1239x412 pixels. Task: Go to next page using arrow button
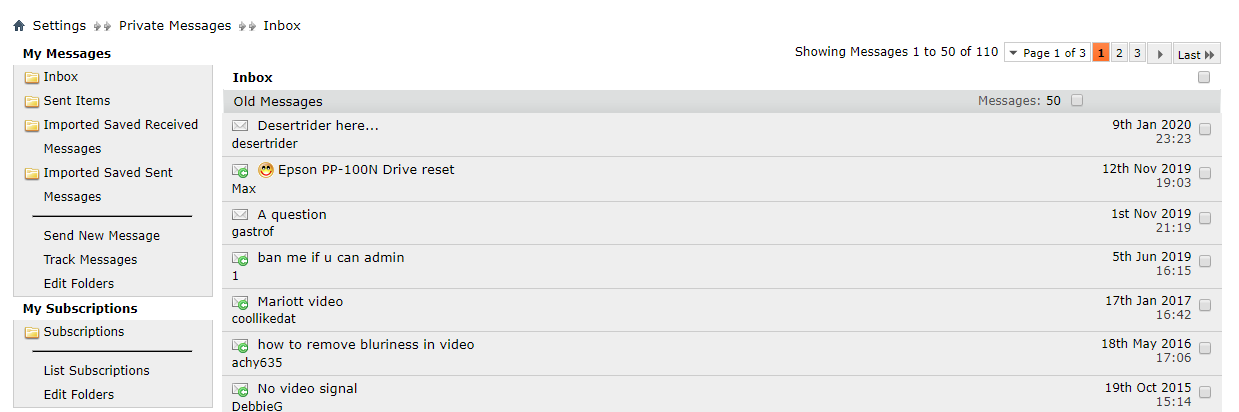point(1160,53)
